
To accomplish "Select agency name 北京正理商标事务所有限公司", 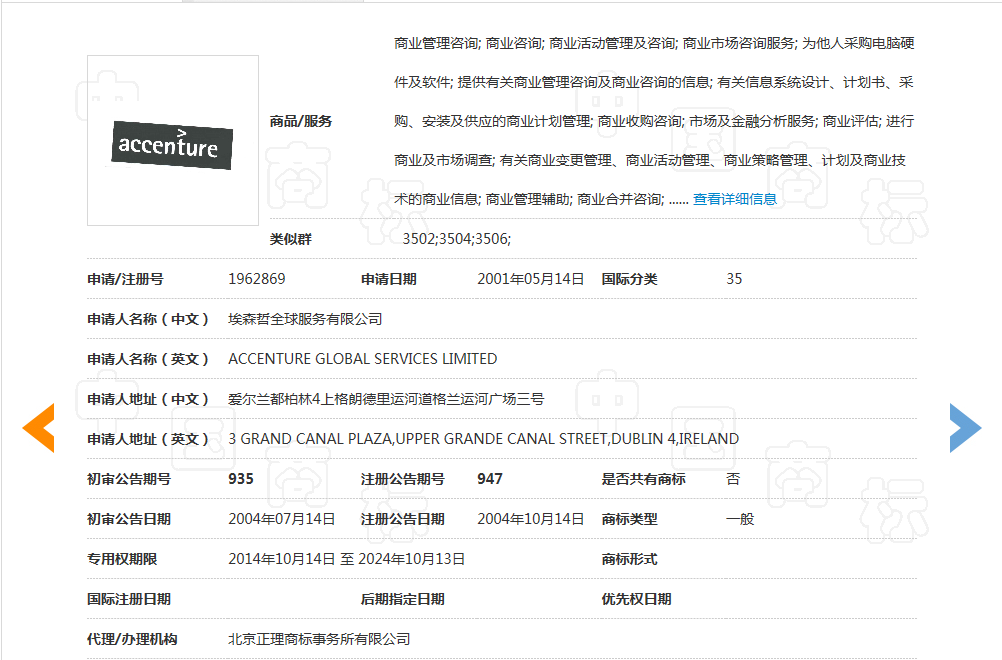I will click(x=320, y=639).
